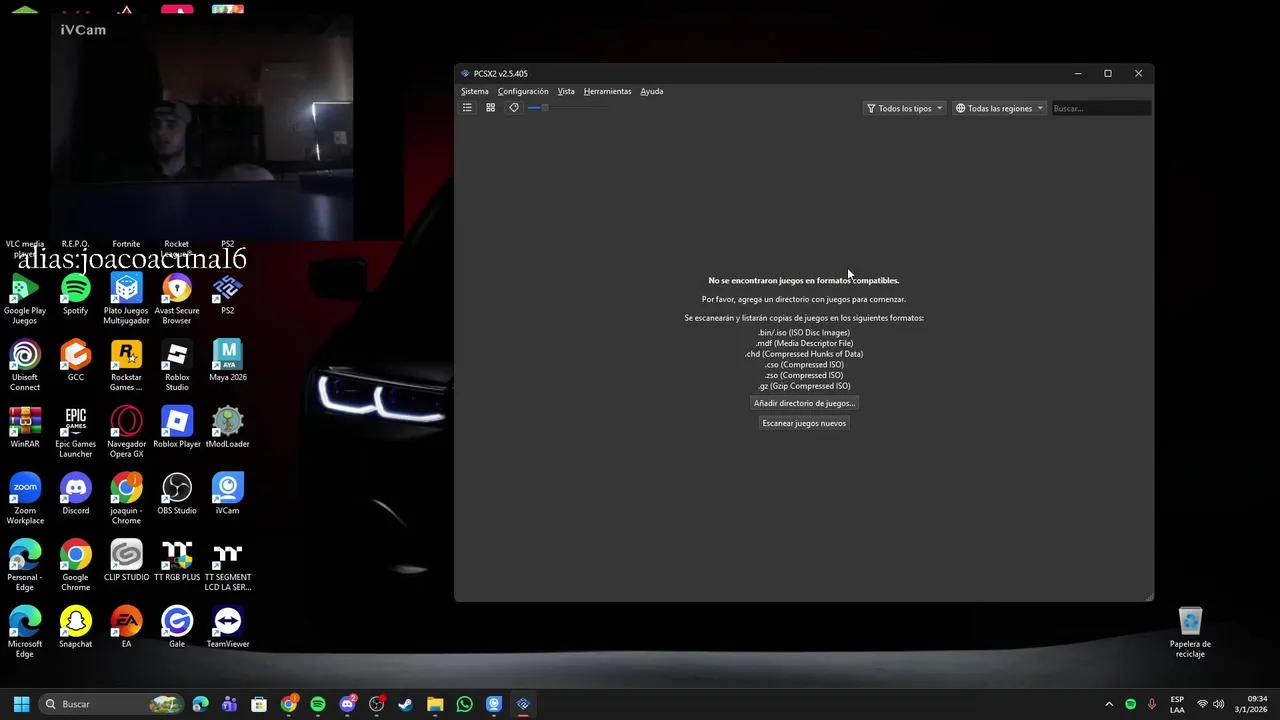The height and width of the screenshot is (720, 1280).
Task: Select the Plato Juegos Multijugador desktop icon
Action: tap(126, 299)
